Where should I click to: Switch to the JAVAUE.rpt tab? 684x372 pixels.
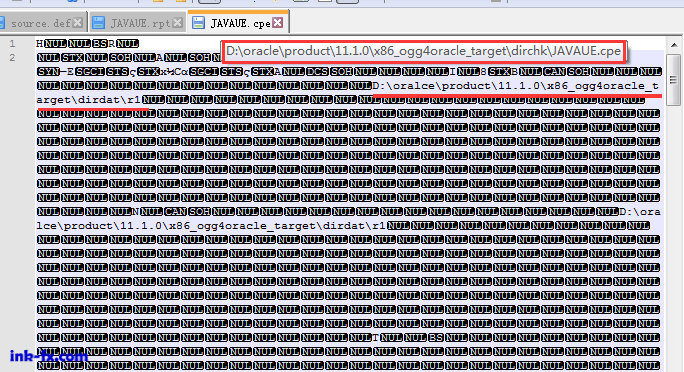pos(140,23)
